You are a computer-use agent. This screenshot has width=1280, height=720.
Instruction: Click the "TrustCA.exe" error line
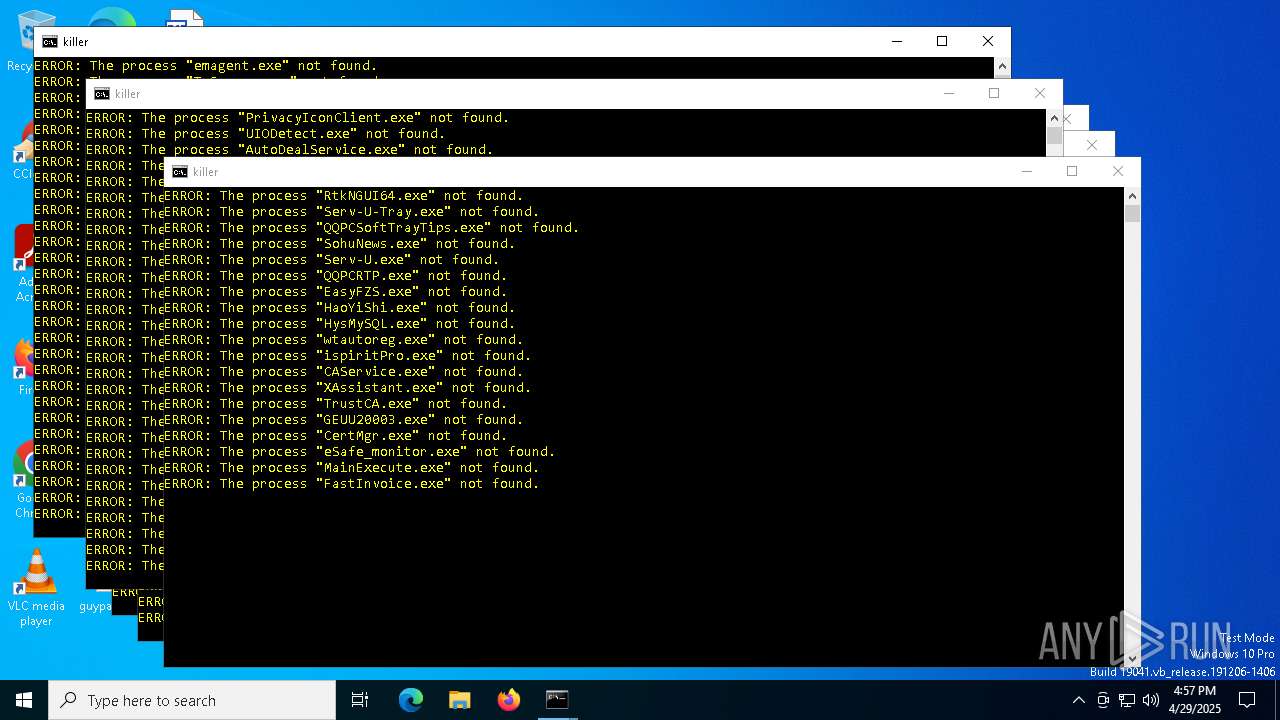(335, 404)
